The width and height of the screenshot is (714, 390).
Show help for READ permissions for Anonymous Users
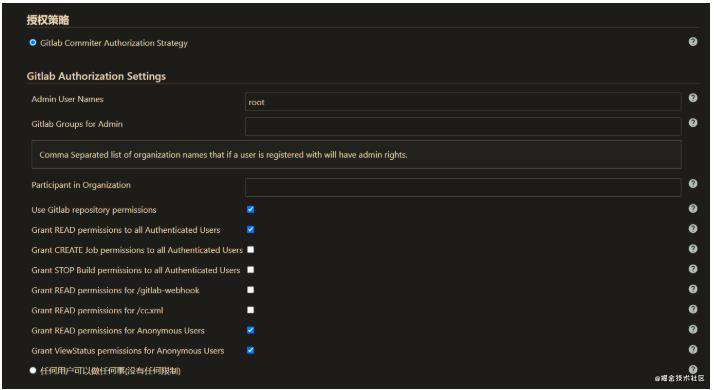click(693, 329)
